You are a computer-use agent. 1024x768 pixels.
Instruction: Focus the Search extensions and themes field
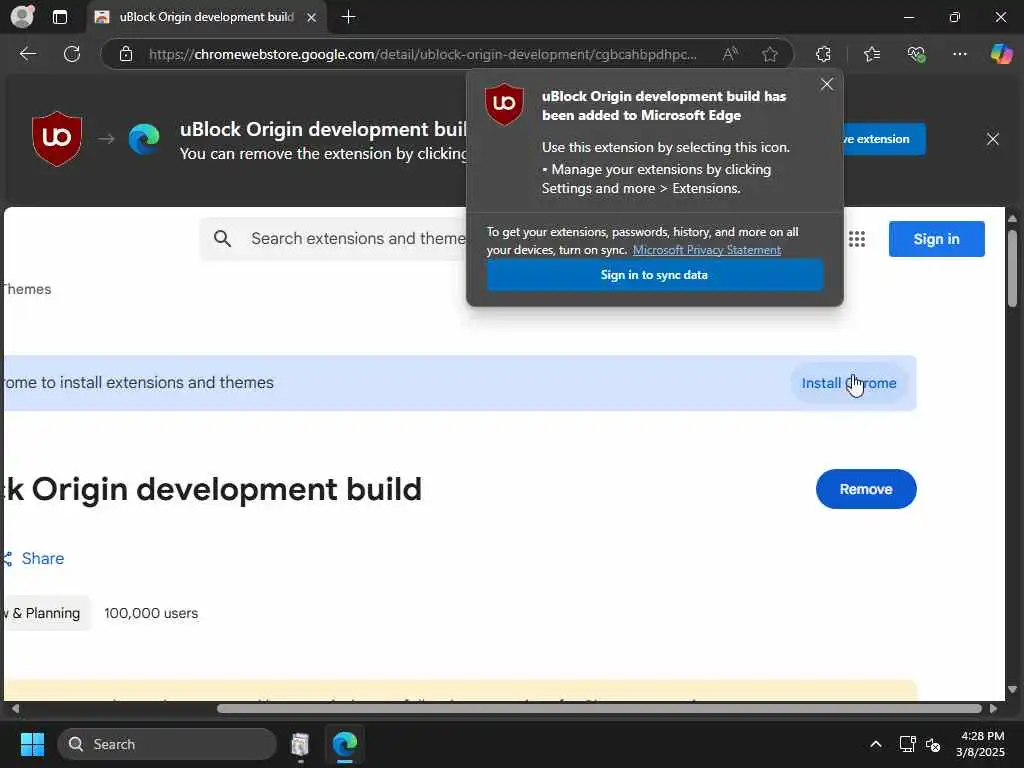pyautogui.click(x=357, y=238)
